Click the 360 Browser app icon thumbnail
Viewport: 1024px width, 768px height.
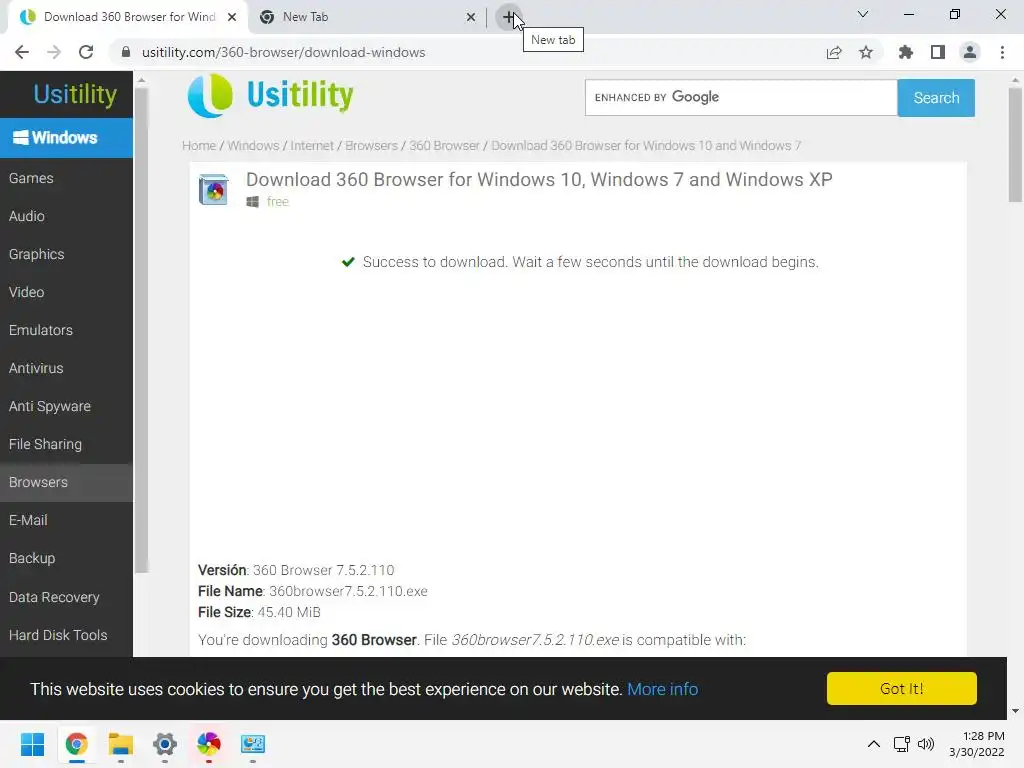[x=214, y=190]
